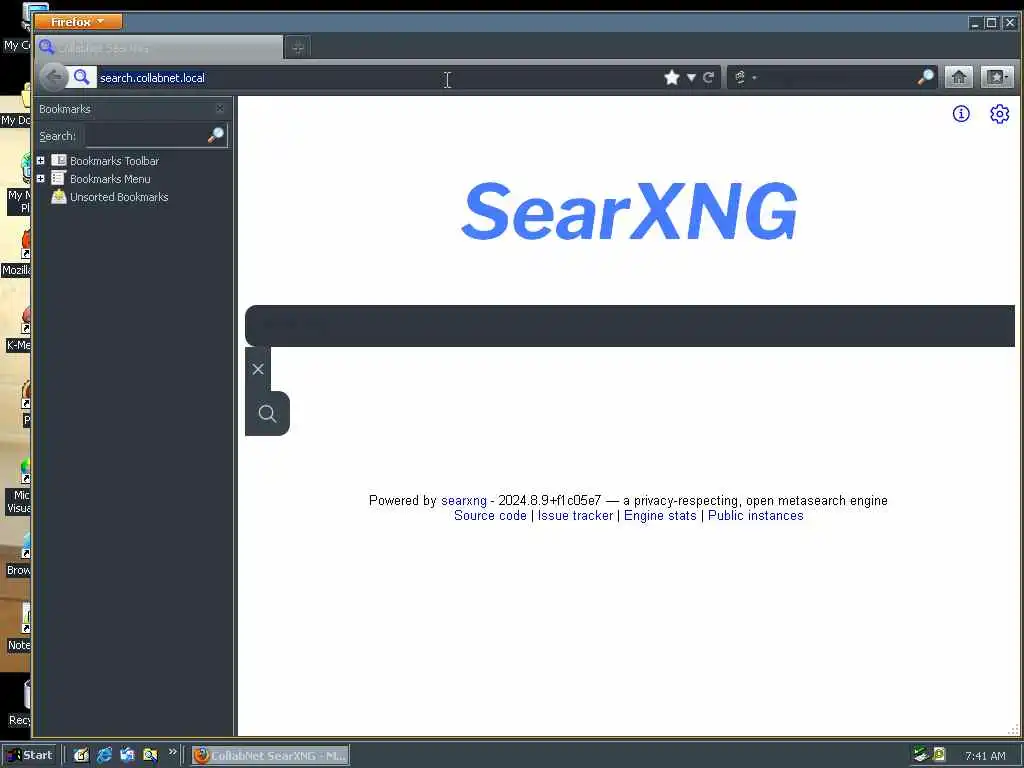Click the magnifier in bookmarks search
This screenshot has width=1024, height=768.
pos(216,135)
